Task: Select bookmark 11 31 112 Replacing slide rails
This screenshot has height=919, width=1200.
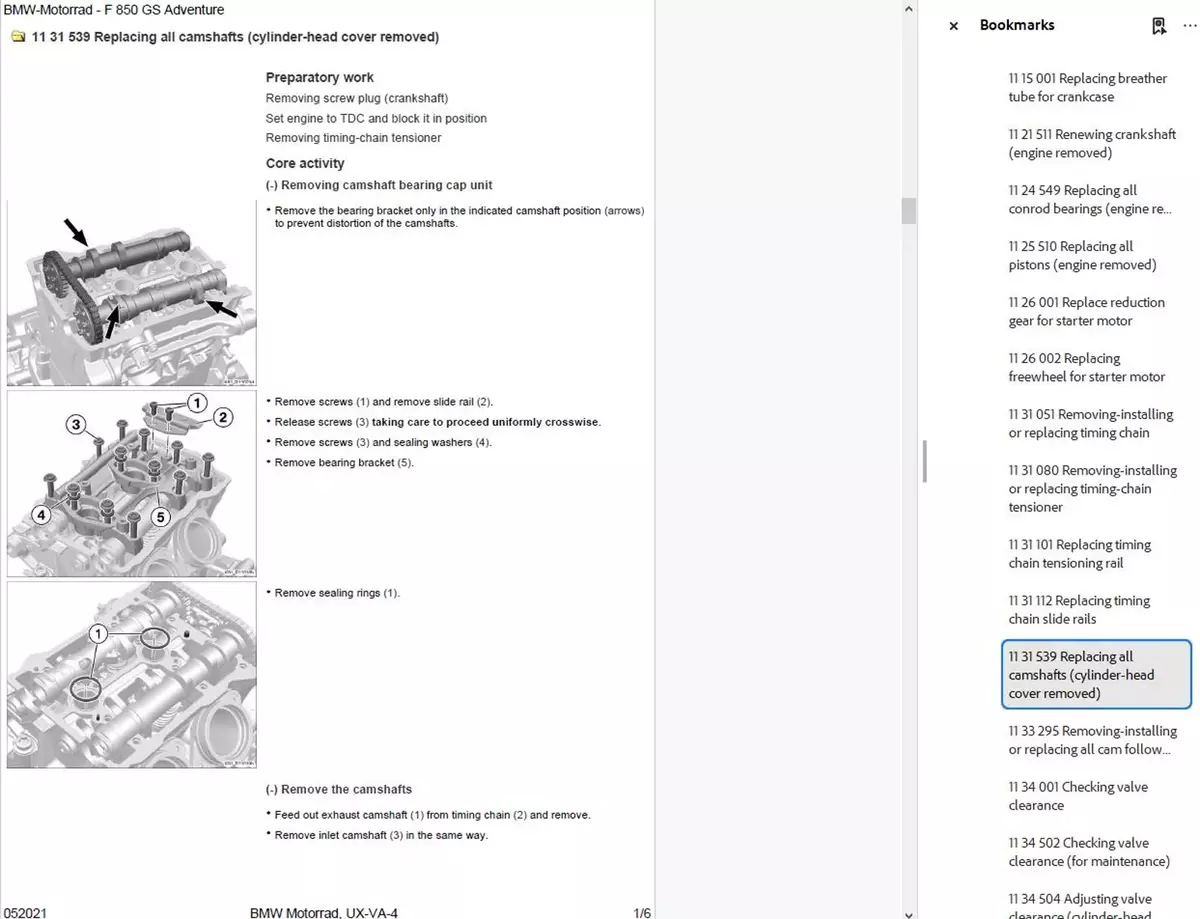Action: [1079, 610]
